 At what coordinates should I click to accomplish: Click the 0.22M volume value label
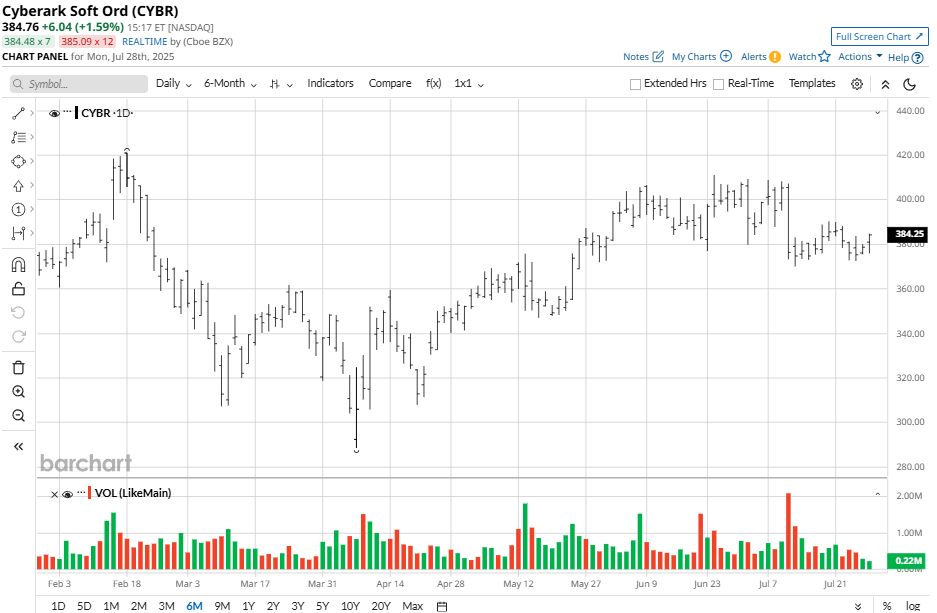[x=908, y=560]
